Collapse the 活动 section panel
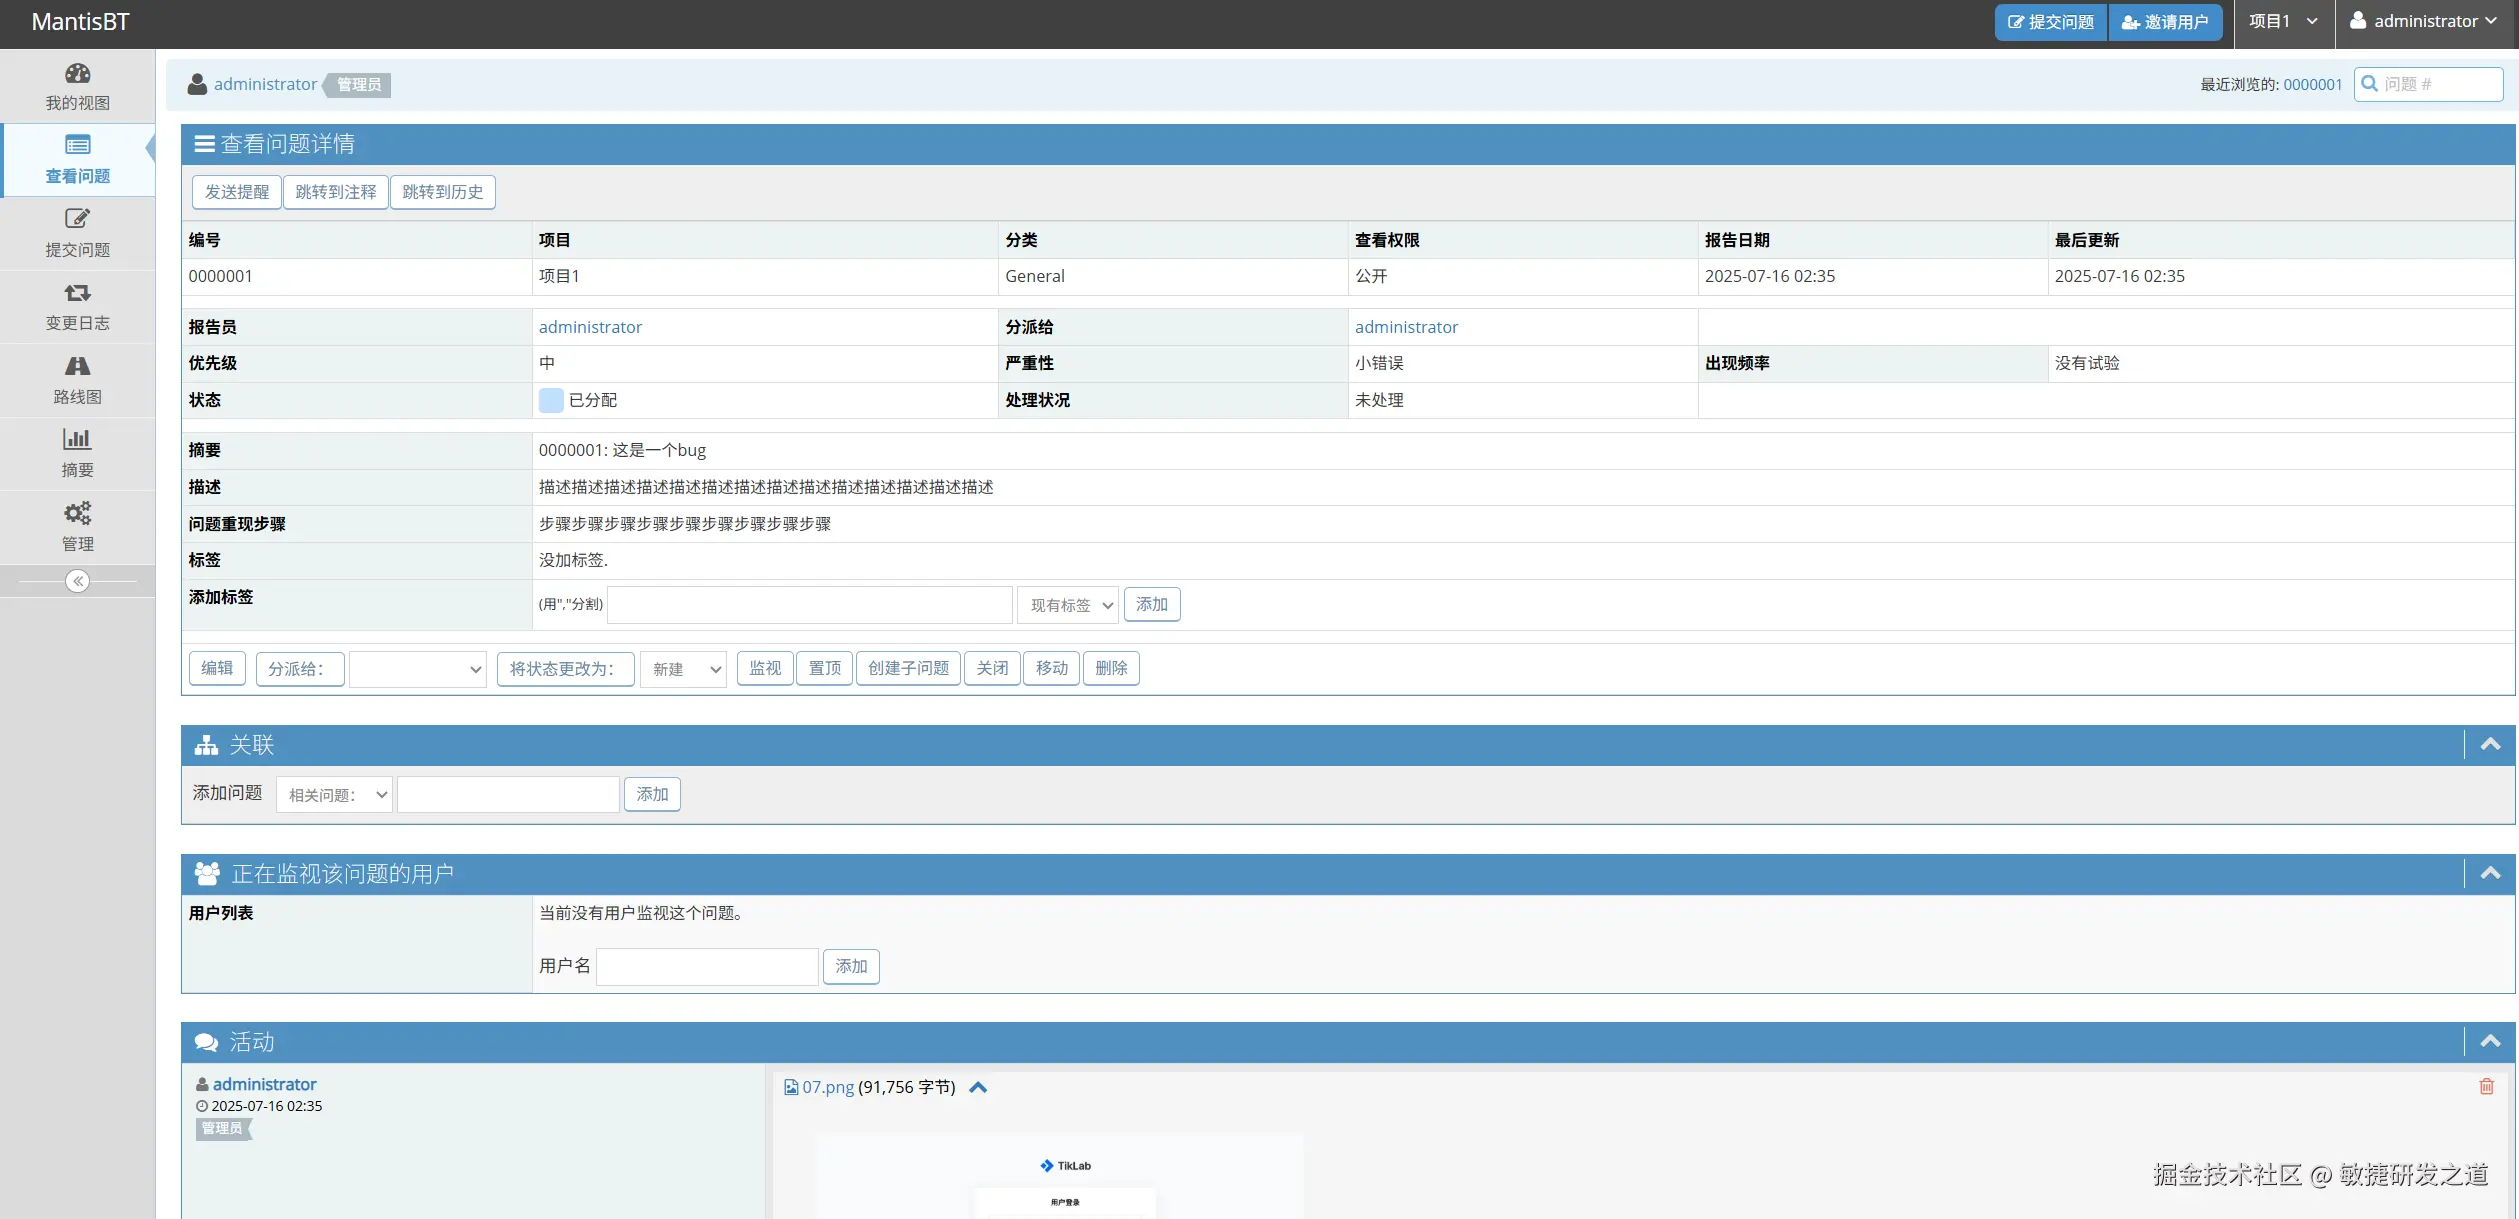 (x=2490, y=1041)
